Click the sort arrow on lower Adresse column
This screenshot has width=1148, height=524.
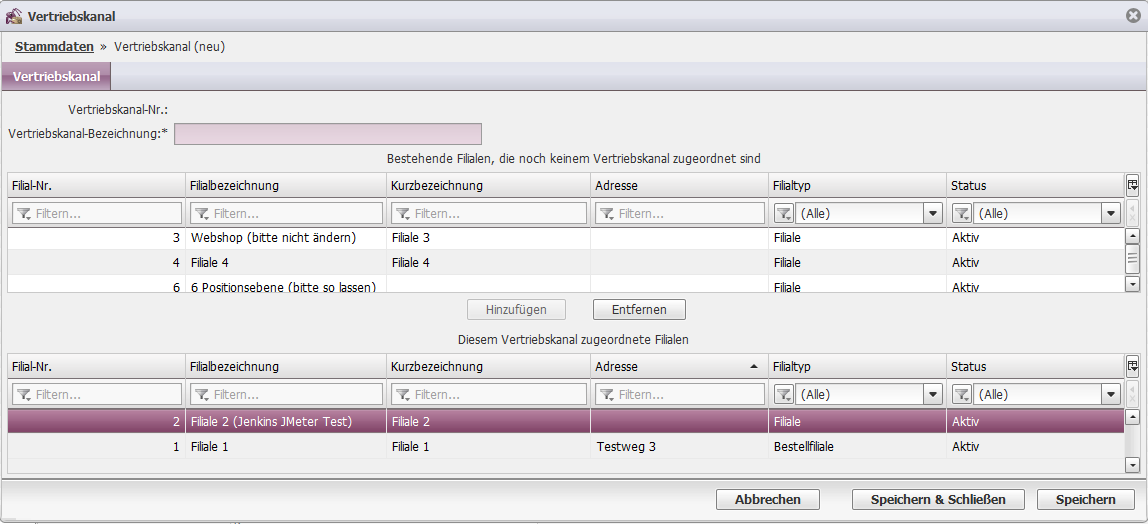click(x=754, y=367)
